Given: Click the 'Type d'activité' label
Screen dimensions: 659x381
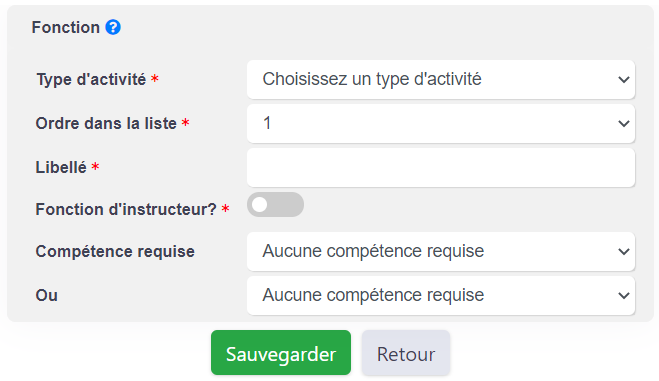Looking at the screenshot, I should click(91, 79).
